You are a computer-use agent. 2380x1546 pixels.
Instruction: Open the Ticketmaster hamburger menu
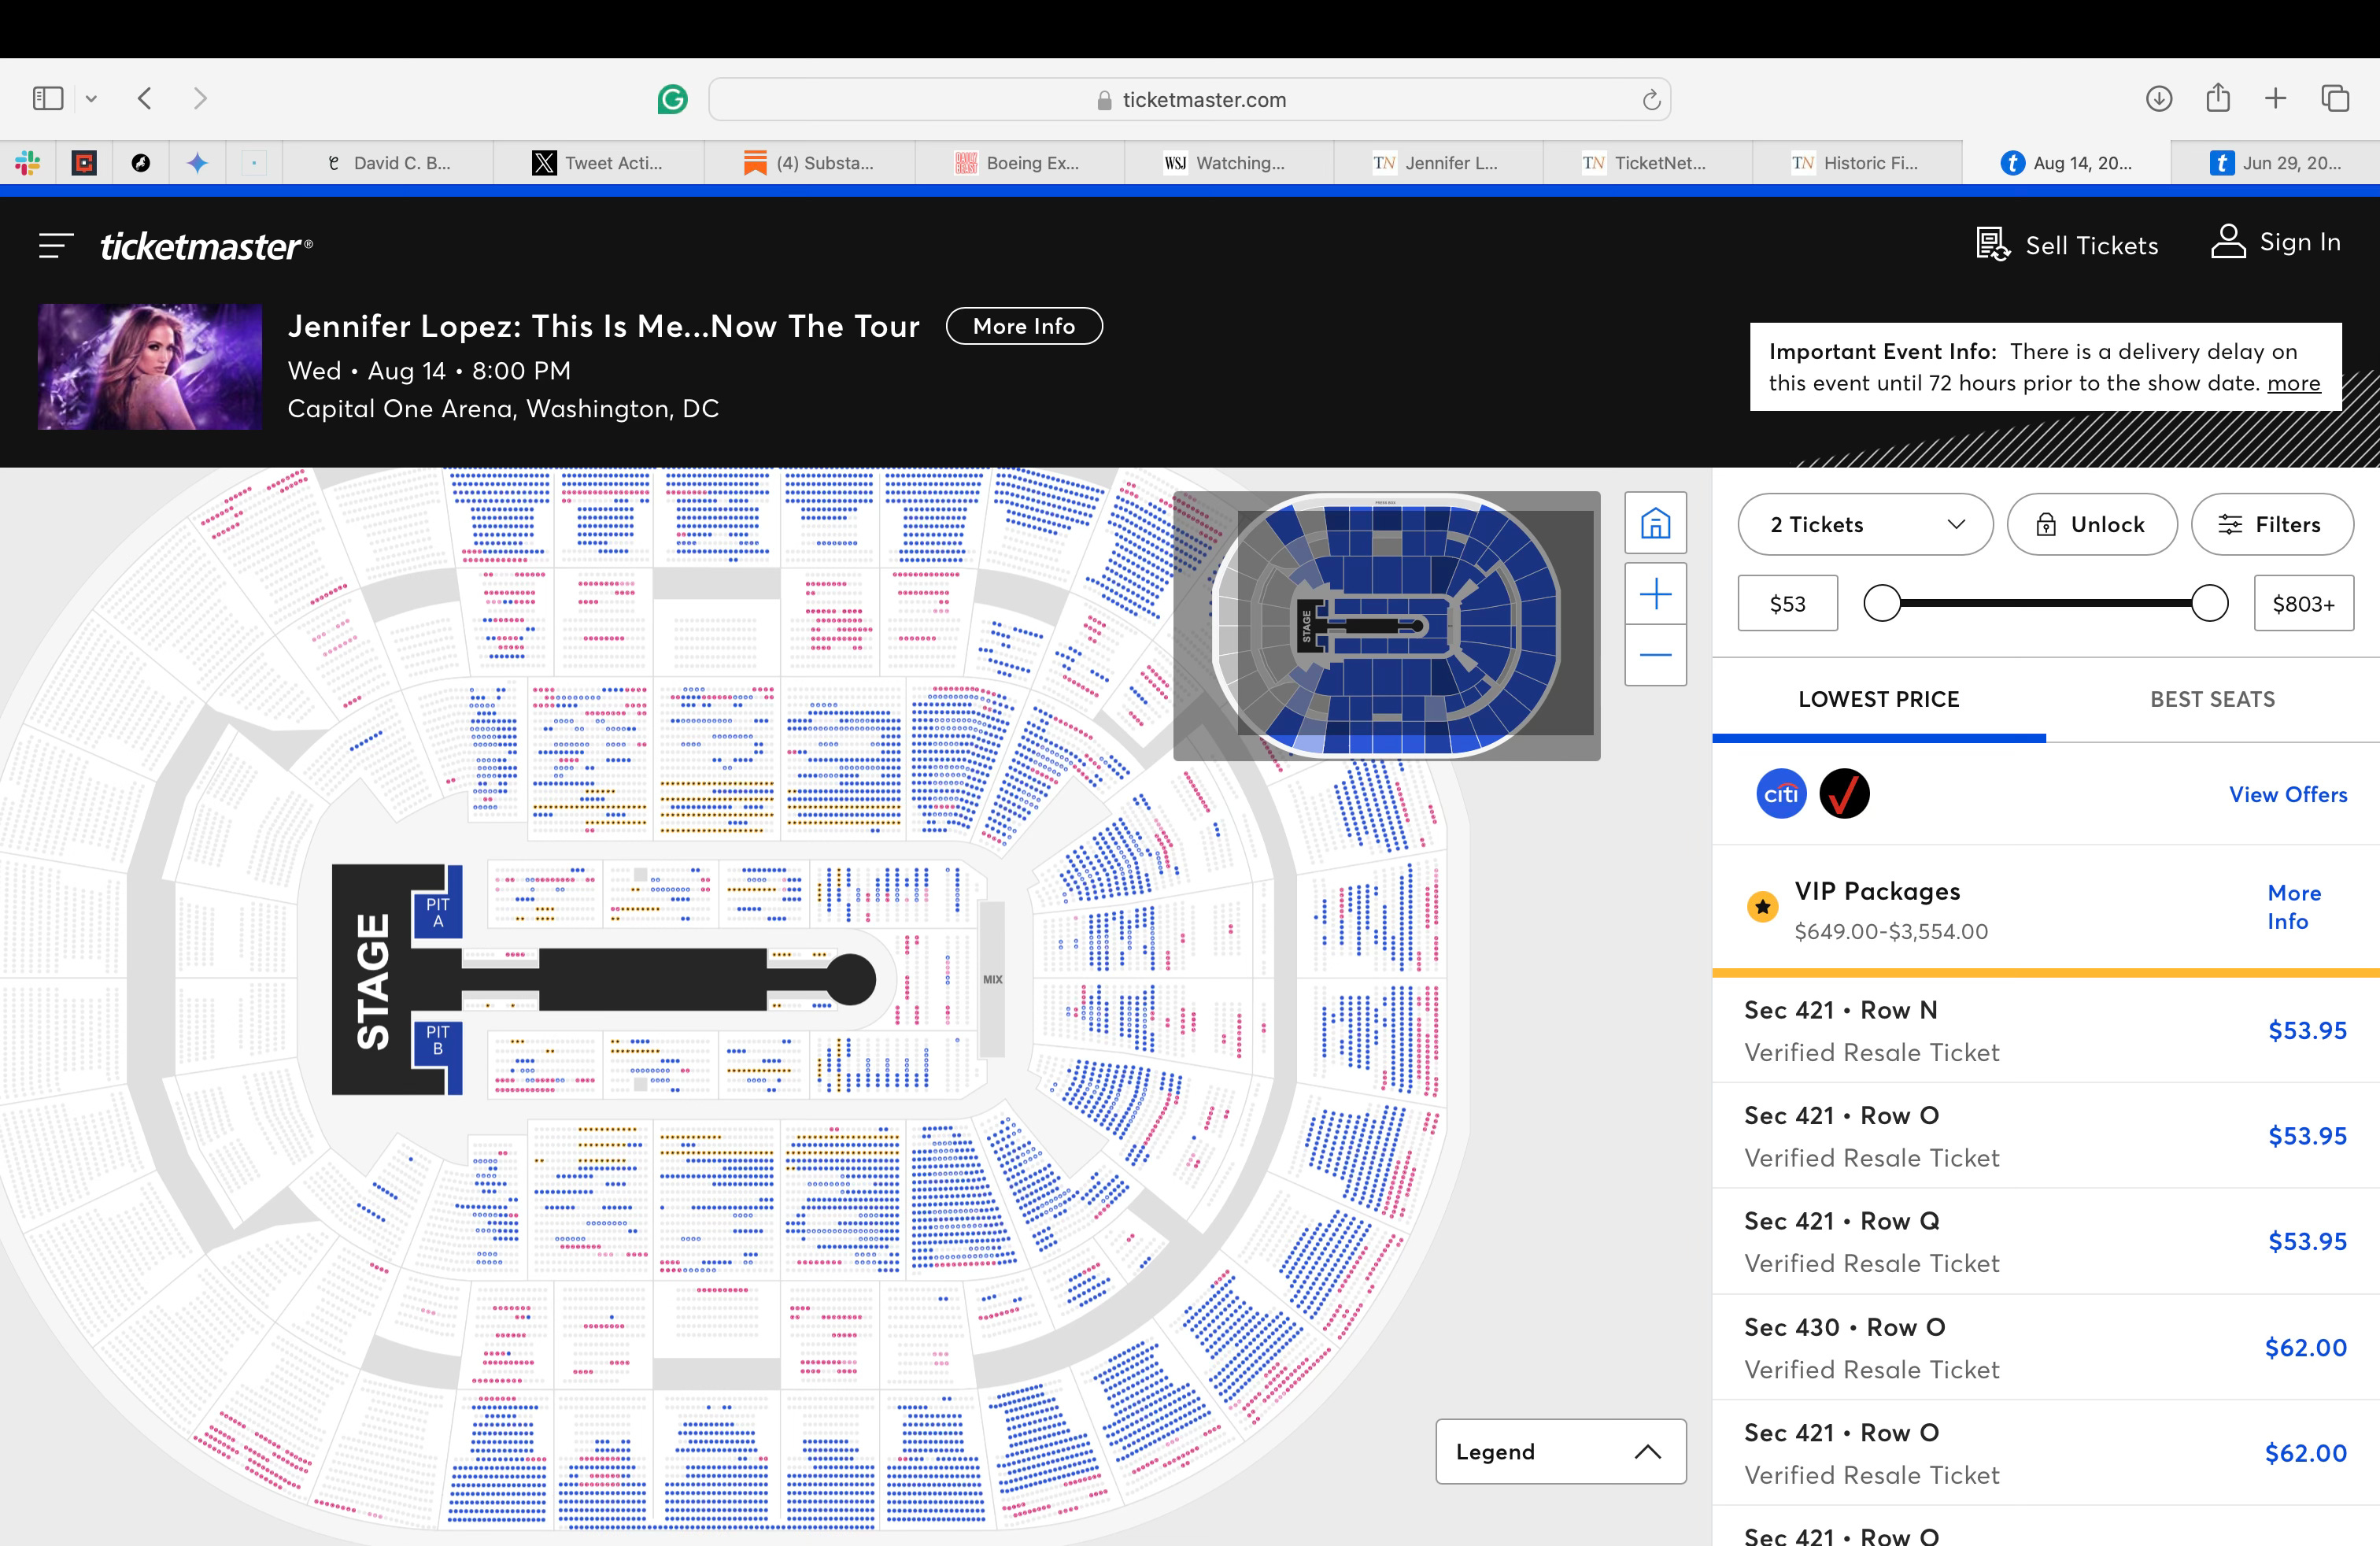click(56, 245)
